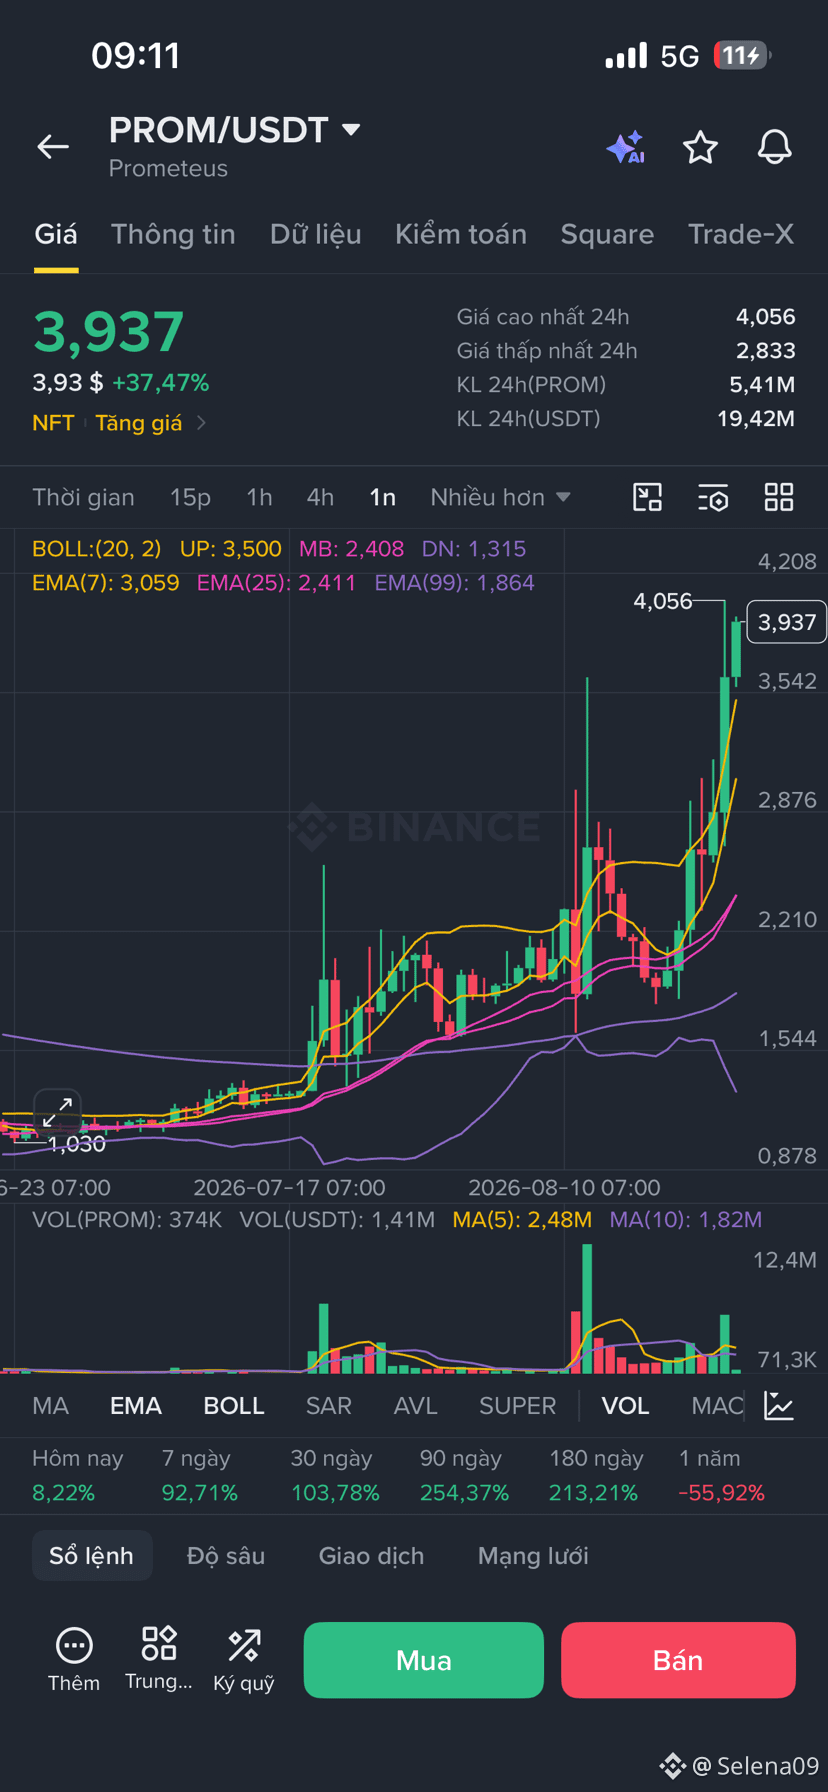Open the Tăng giá tag chevron
The width and height of the screenshot is (828, 1792).
202,423
